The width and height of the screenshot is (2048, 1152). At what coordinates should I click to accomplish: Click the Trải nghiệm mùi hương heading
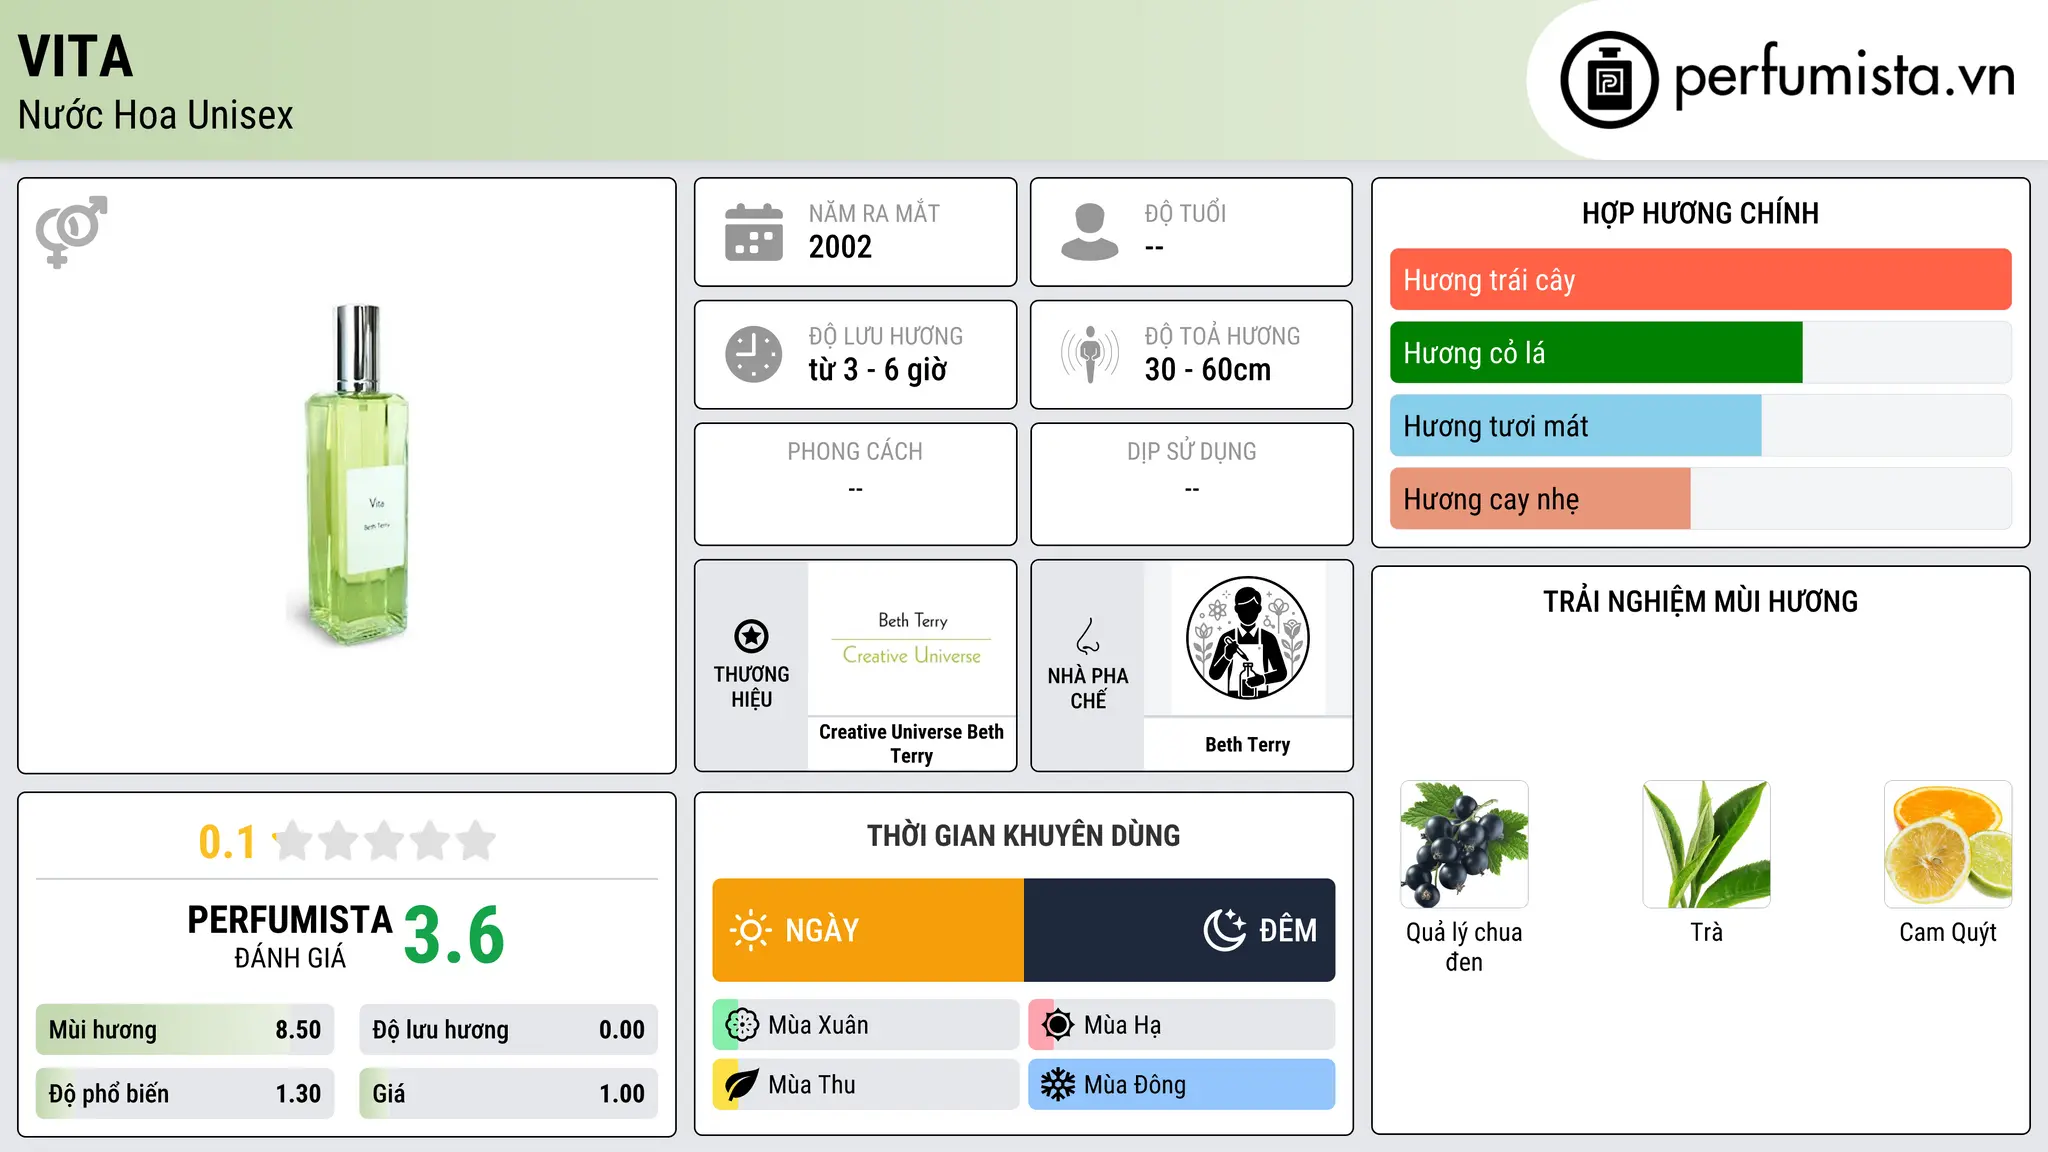point(1700,602)
